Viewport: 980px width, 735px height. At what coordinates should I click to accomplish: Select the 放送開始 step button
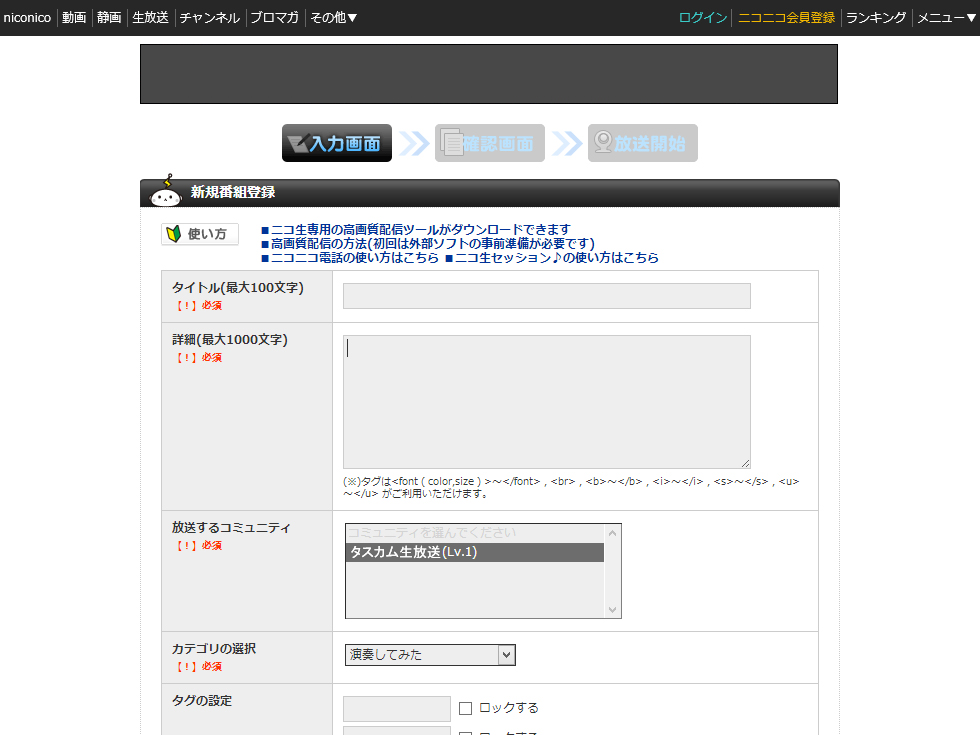click(x=642, y=143)
